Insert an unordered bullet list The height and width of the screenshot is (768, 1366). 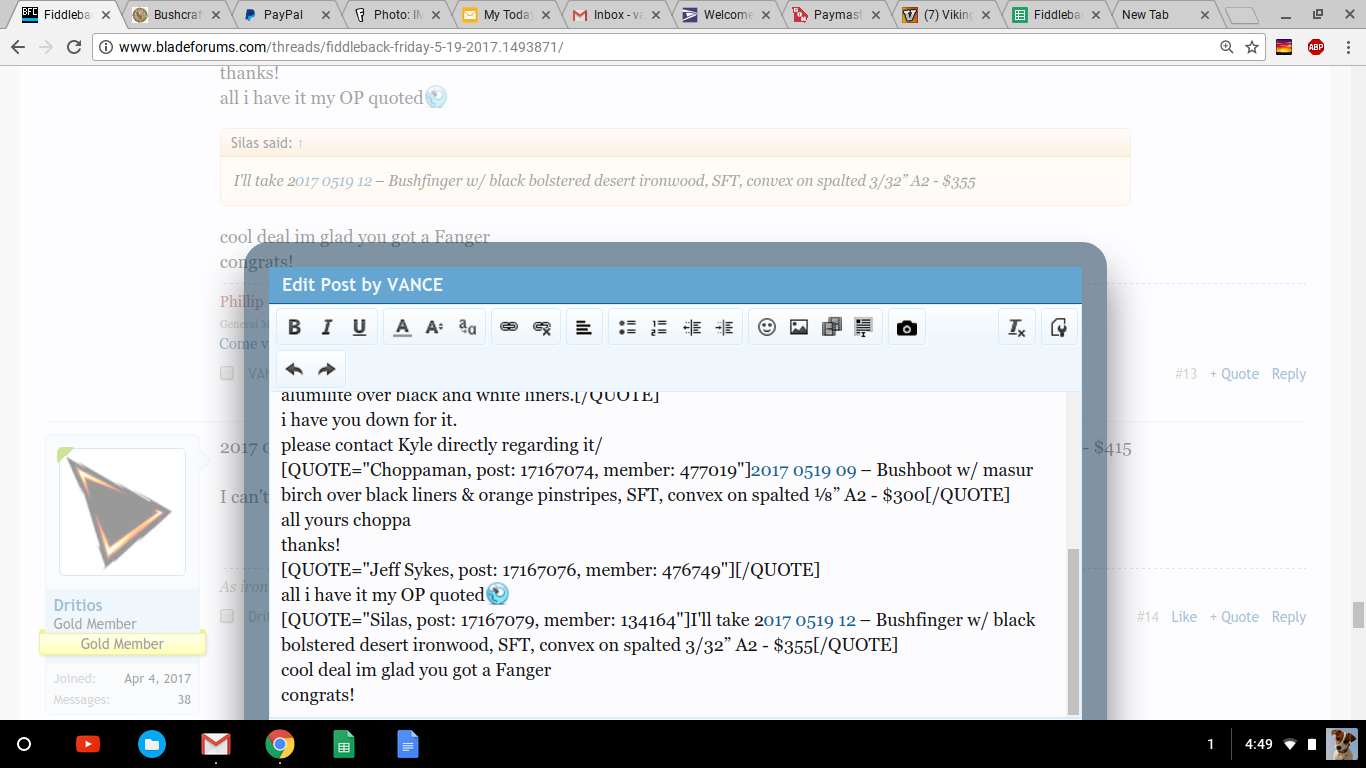(x=627, y=327)
